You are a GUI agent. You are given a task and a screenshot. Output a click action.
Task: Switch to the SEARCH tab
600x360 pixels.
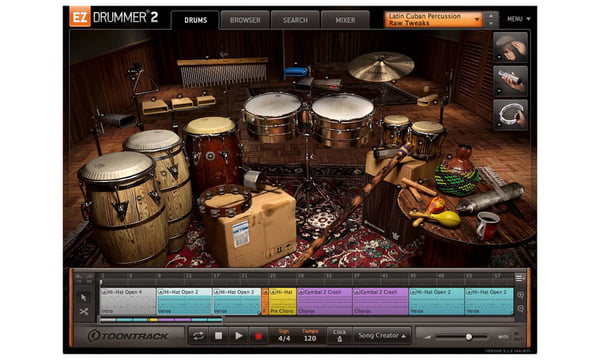(x=295, y=20)
